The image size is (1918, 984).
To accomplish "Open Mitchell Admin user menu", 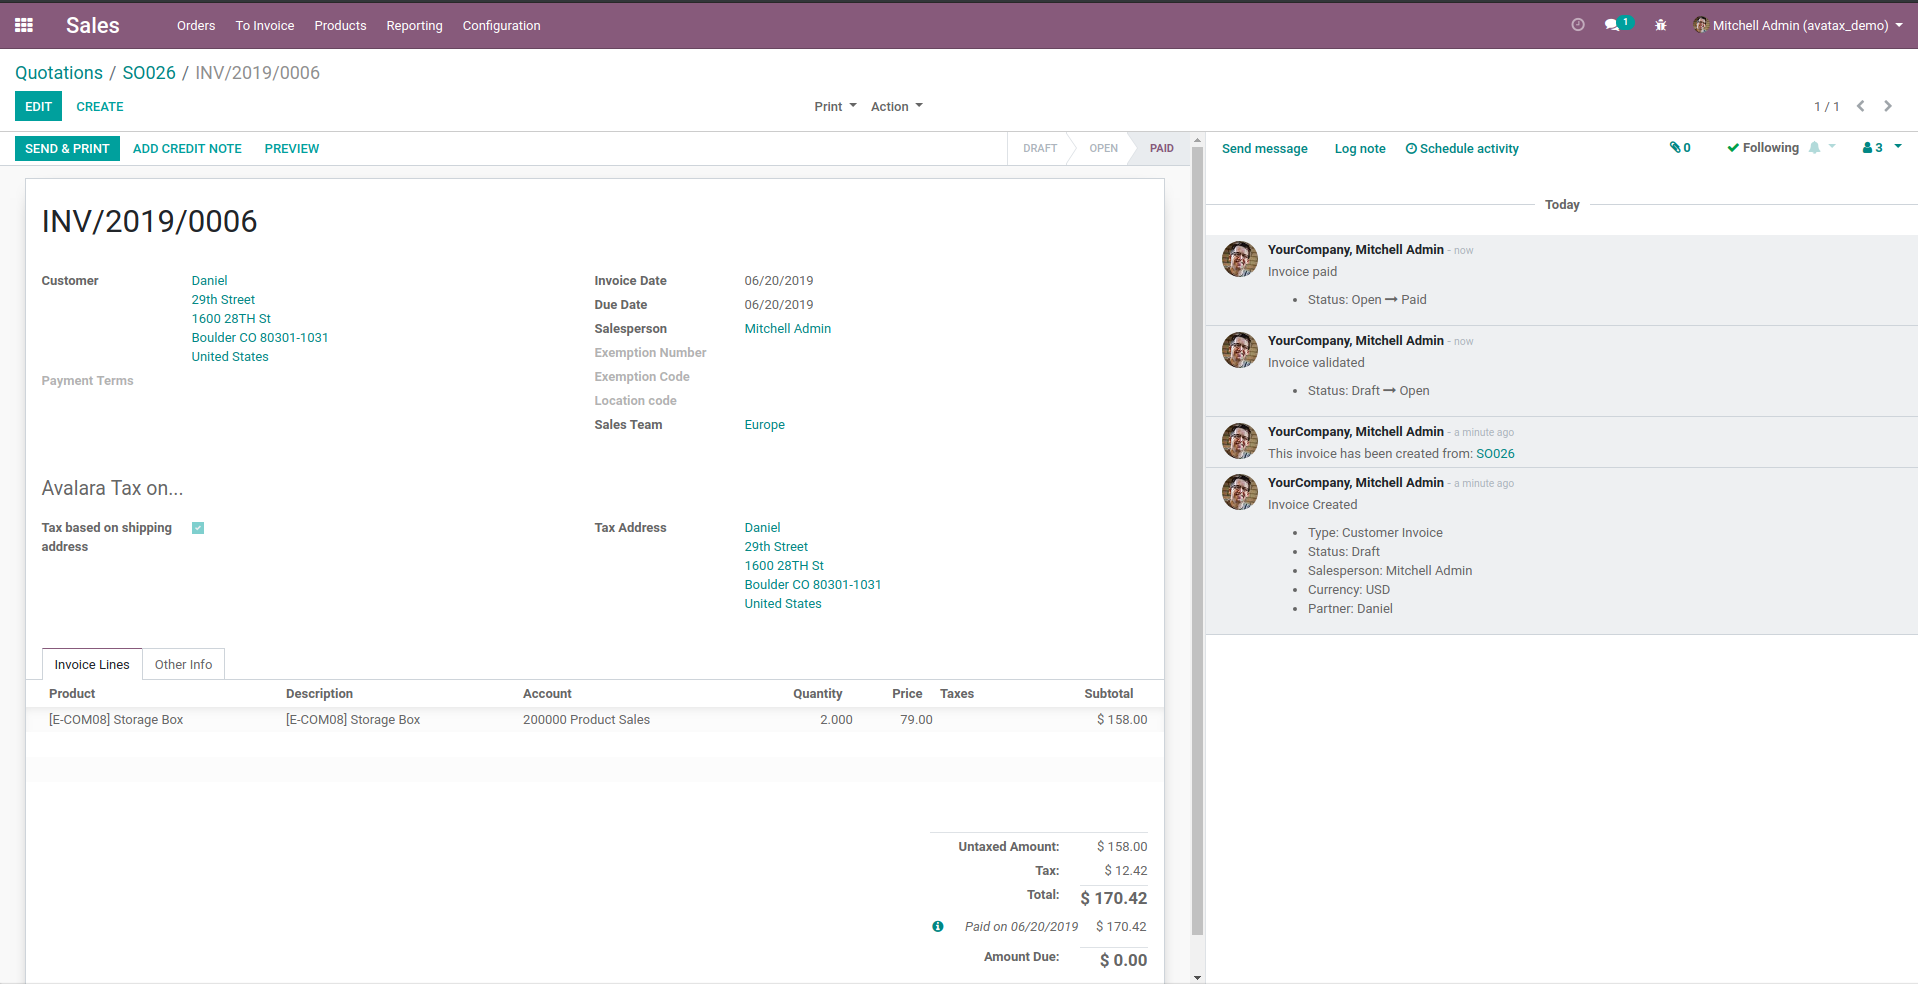I will 1797,25.
